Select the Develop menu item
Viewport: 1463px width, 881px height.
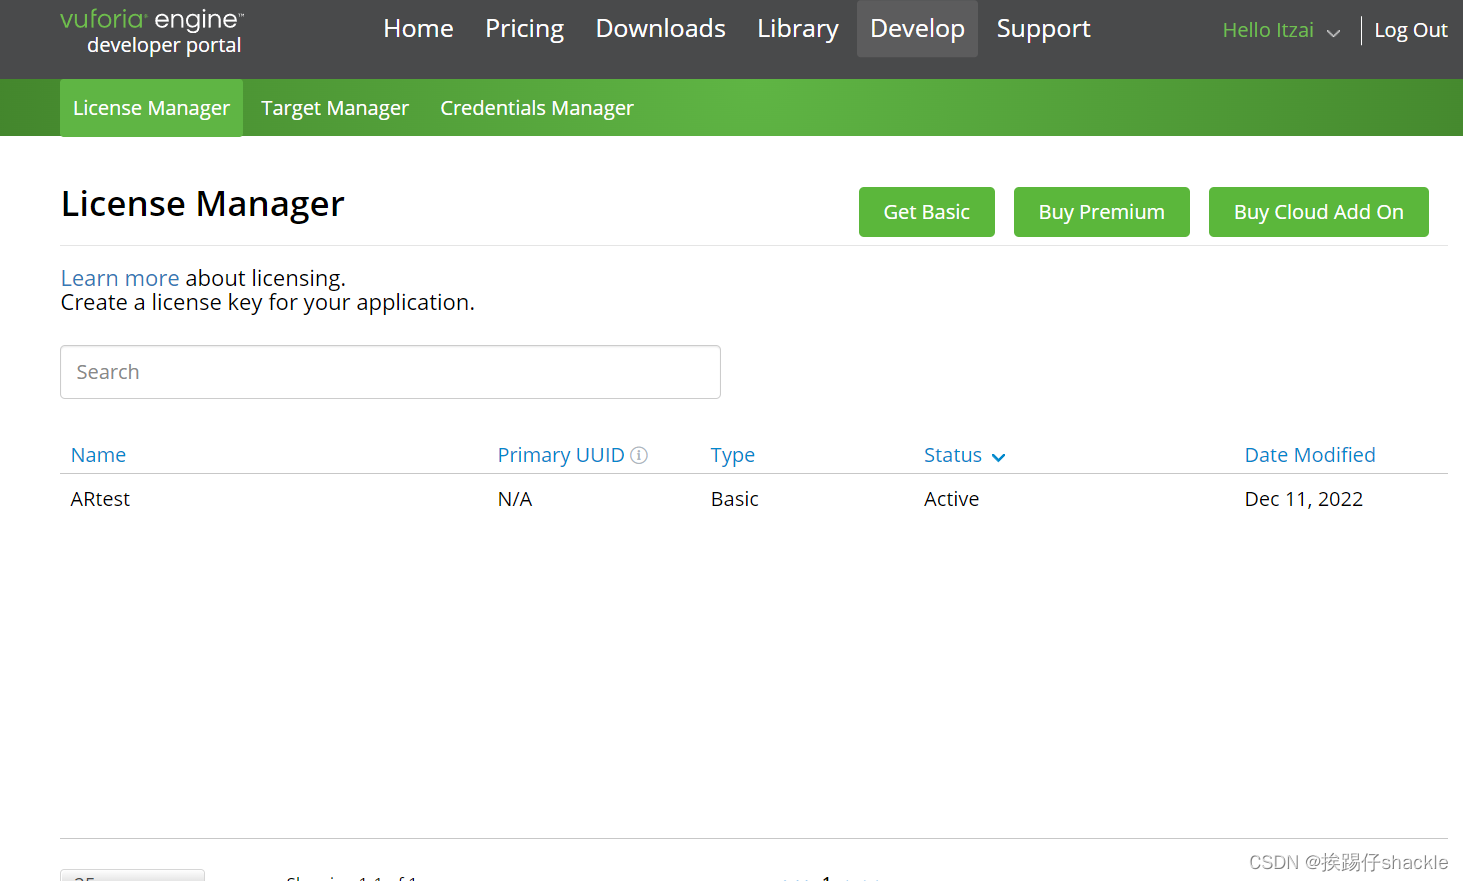[x=917, y=29]
